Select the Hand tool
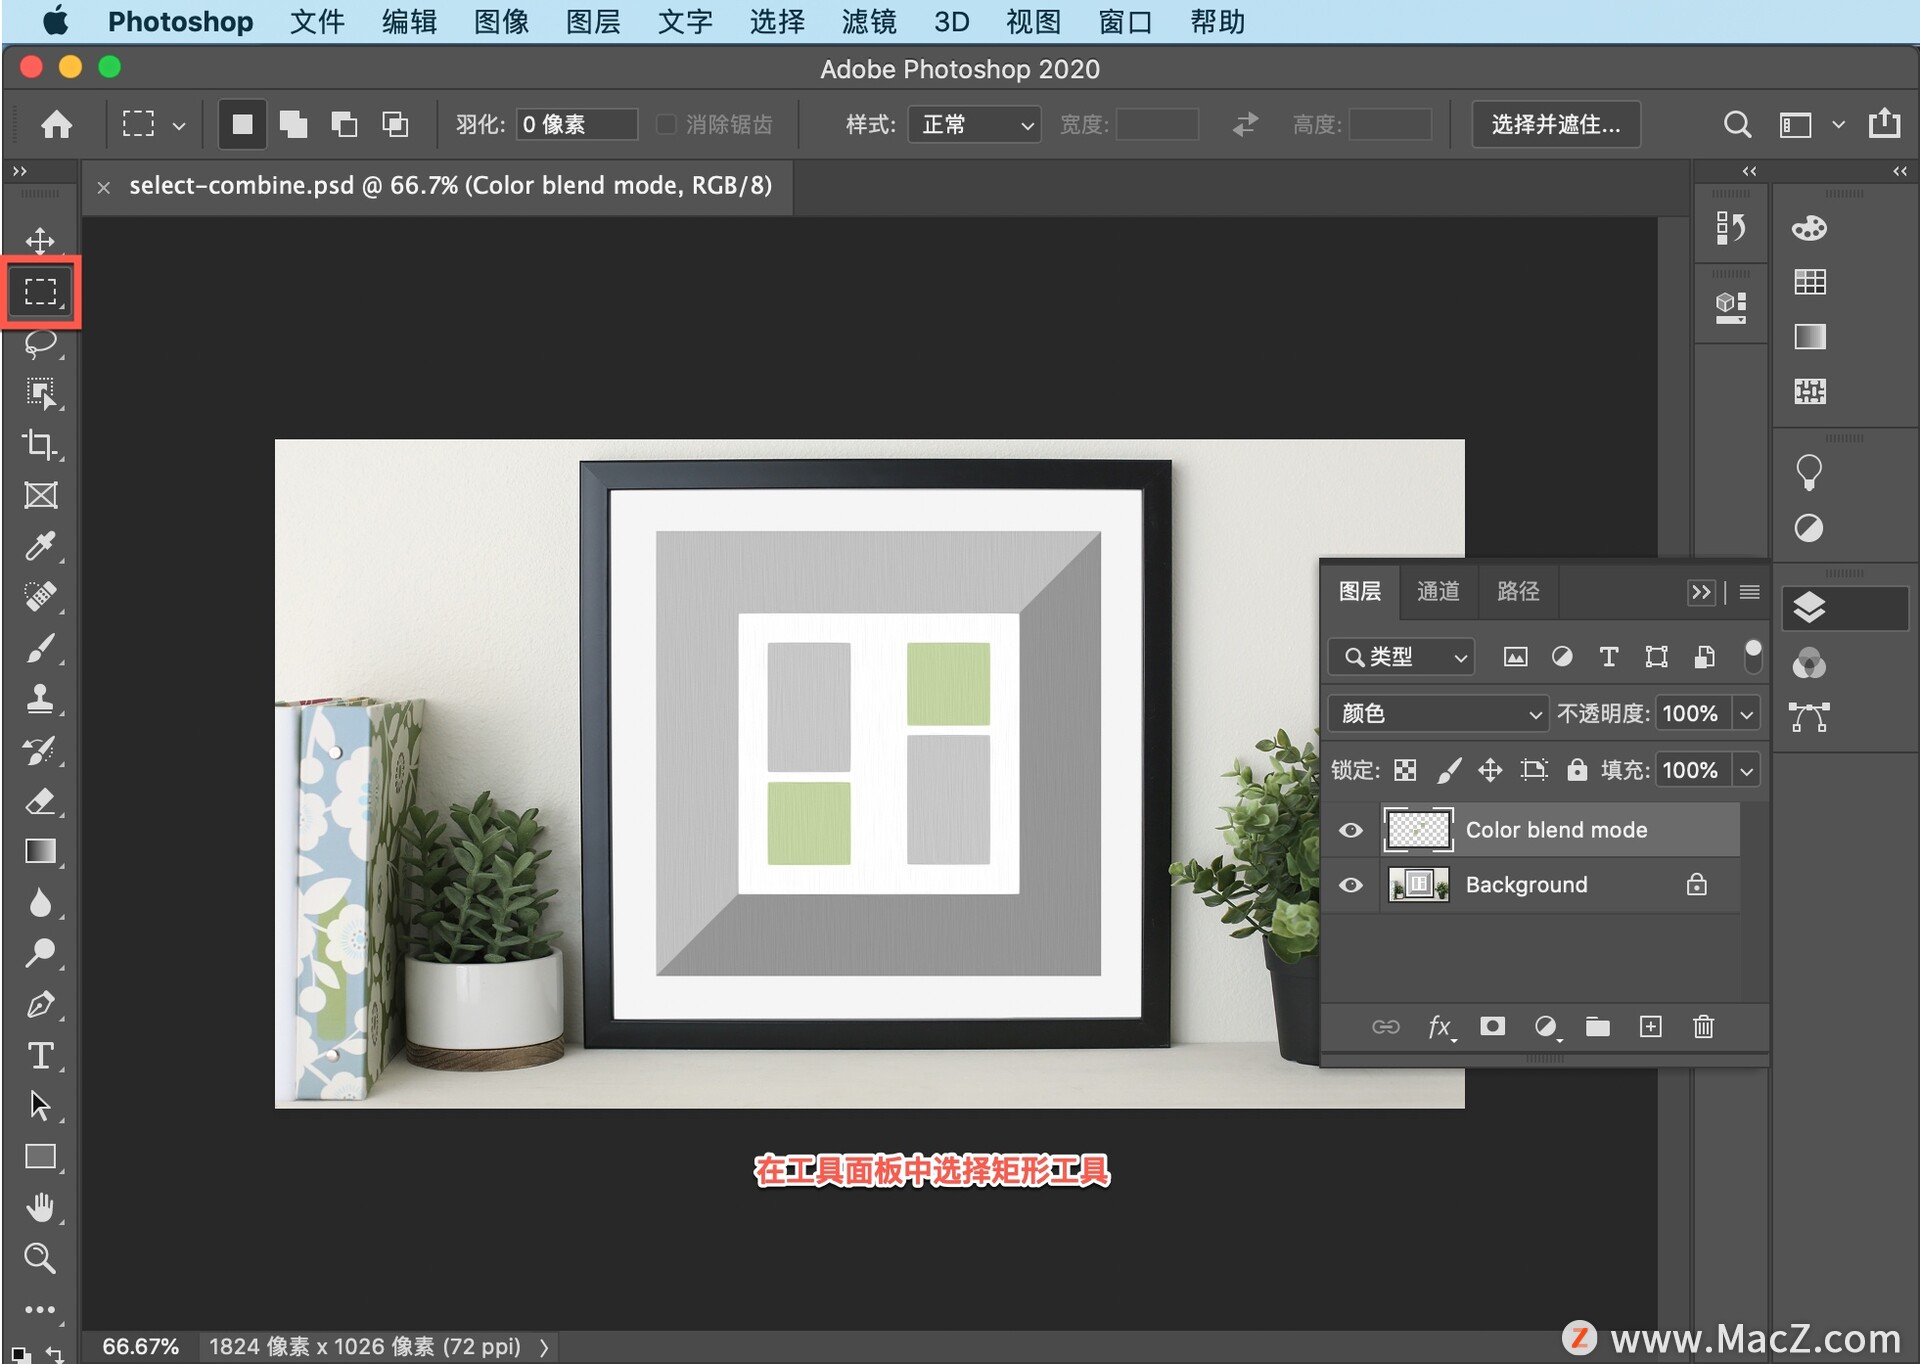The width and height of the screenshot is (1920, 1364). click(40, 1207)
